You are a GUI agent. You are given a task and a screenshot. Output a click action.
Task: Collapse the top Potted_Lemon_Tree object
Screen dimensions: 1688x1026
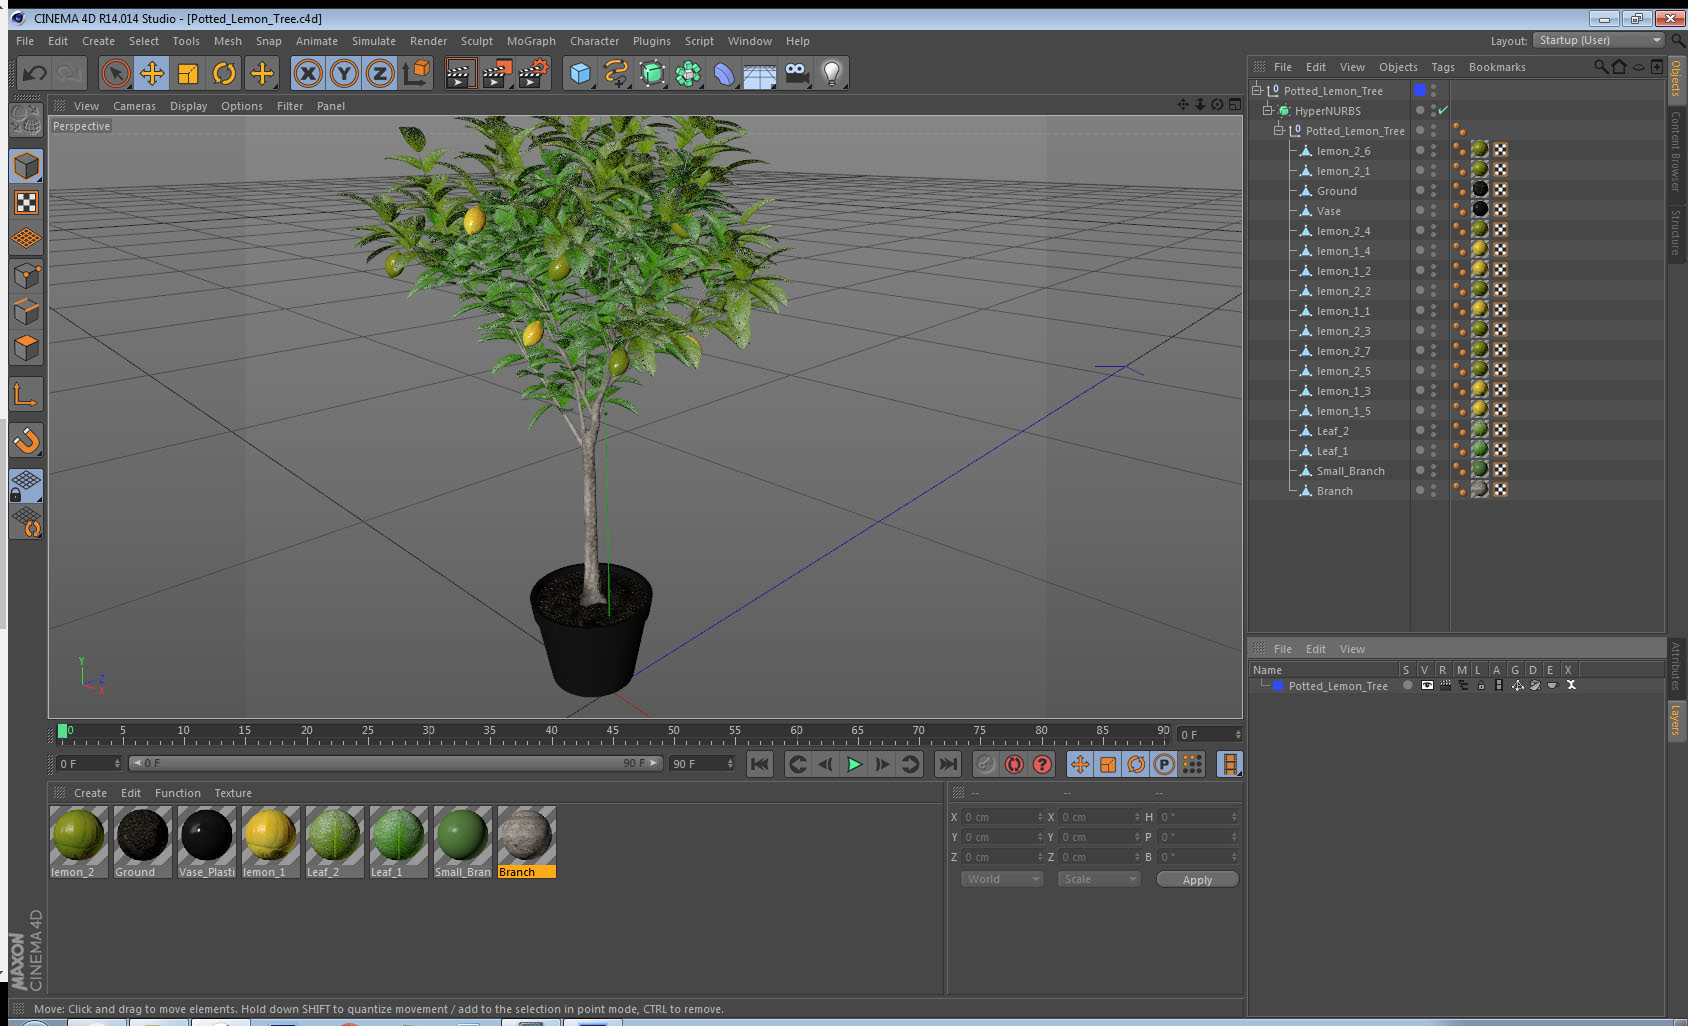(1257, 90)
